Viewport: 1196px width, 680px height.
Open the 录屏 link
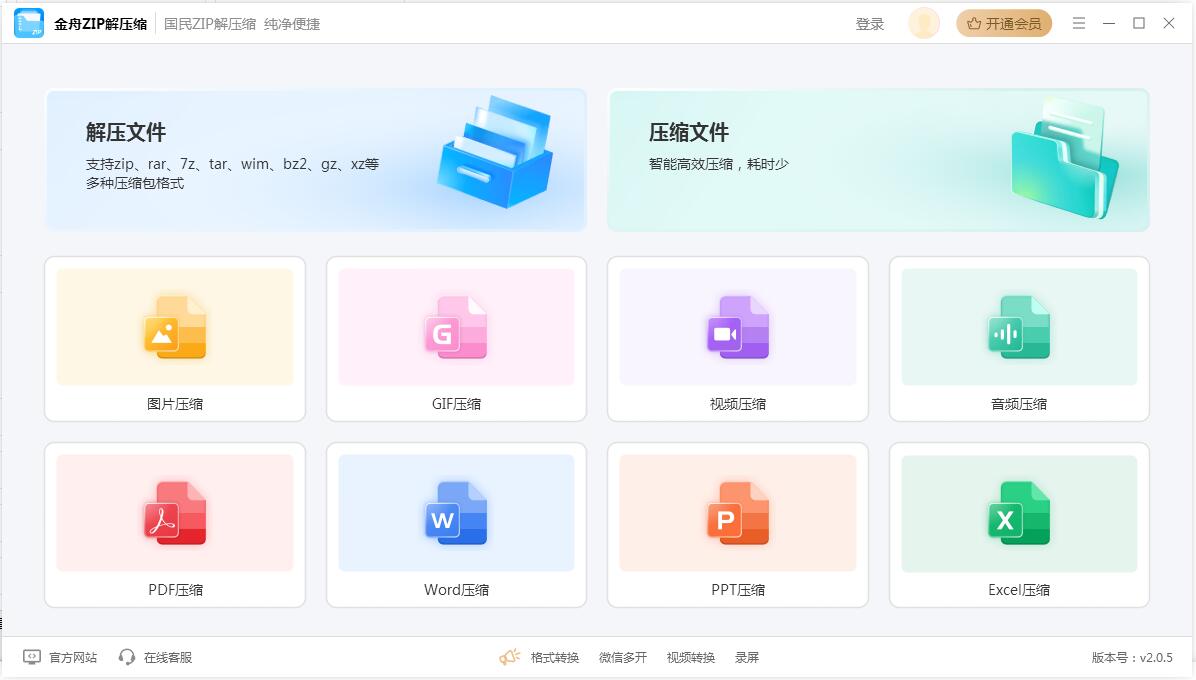point(747,657)
